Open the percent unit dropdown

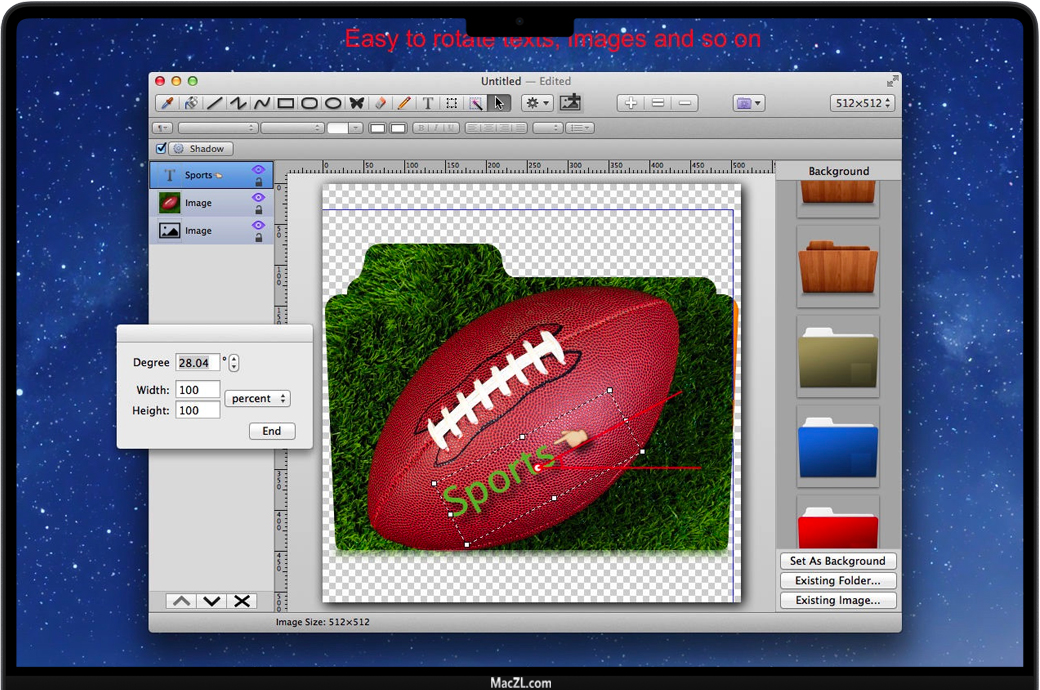tap(257, 398)
